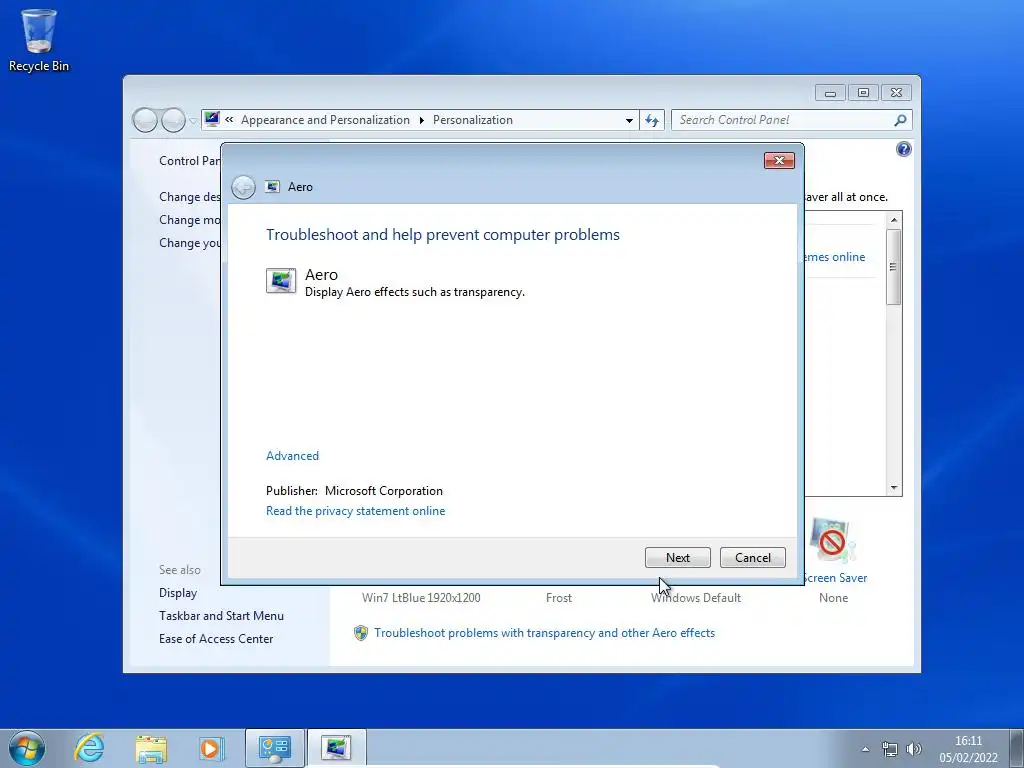The image size is (1024, 768).
Task: Switch to Aero troubleshooter taskbar button
Action: click(x=336, y=748)
